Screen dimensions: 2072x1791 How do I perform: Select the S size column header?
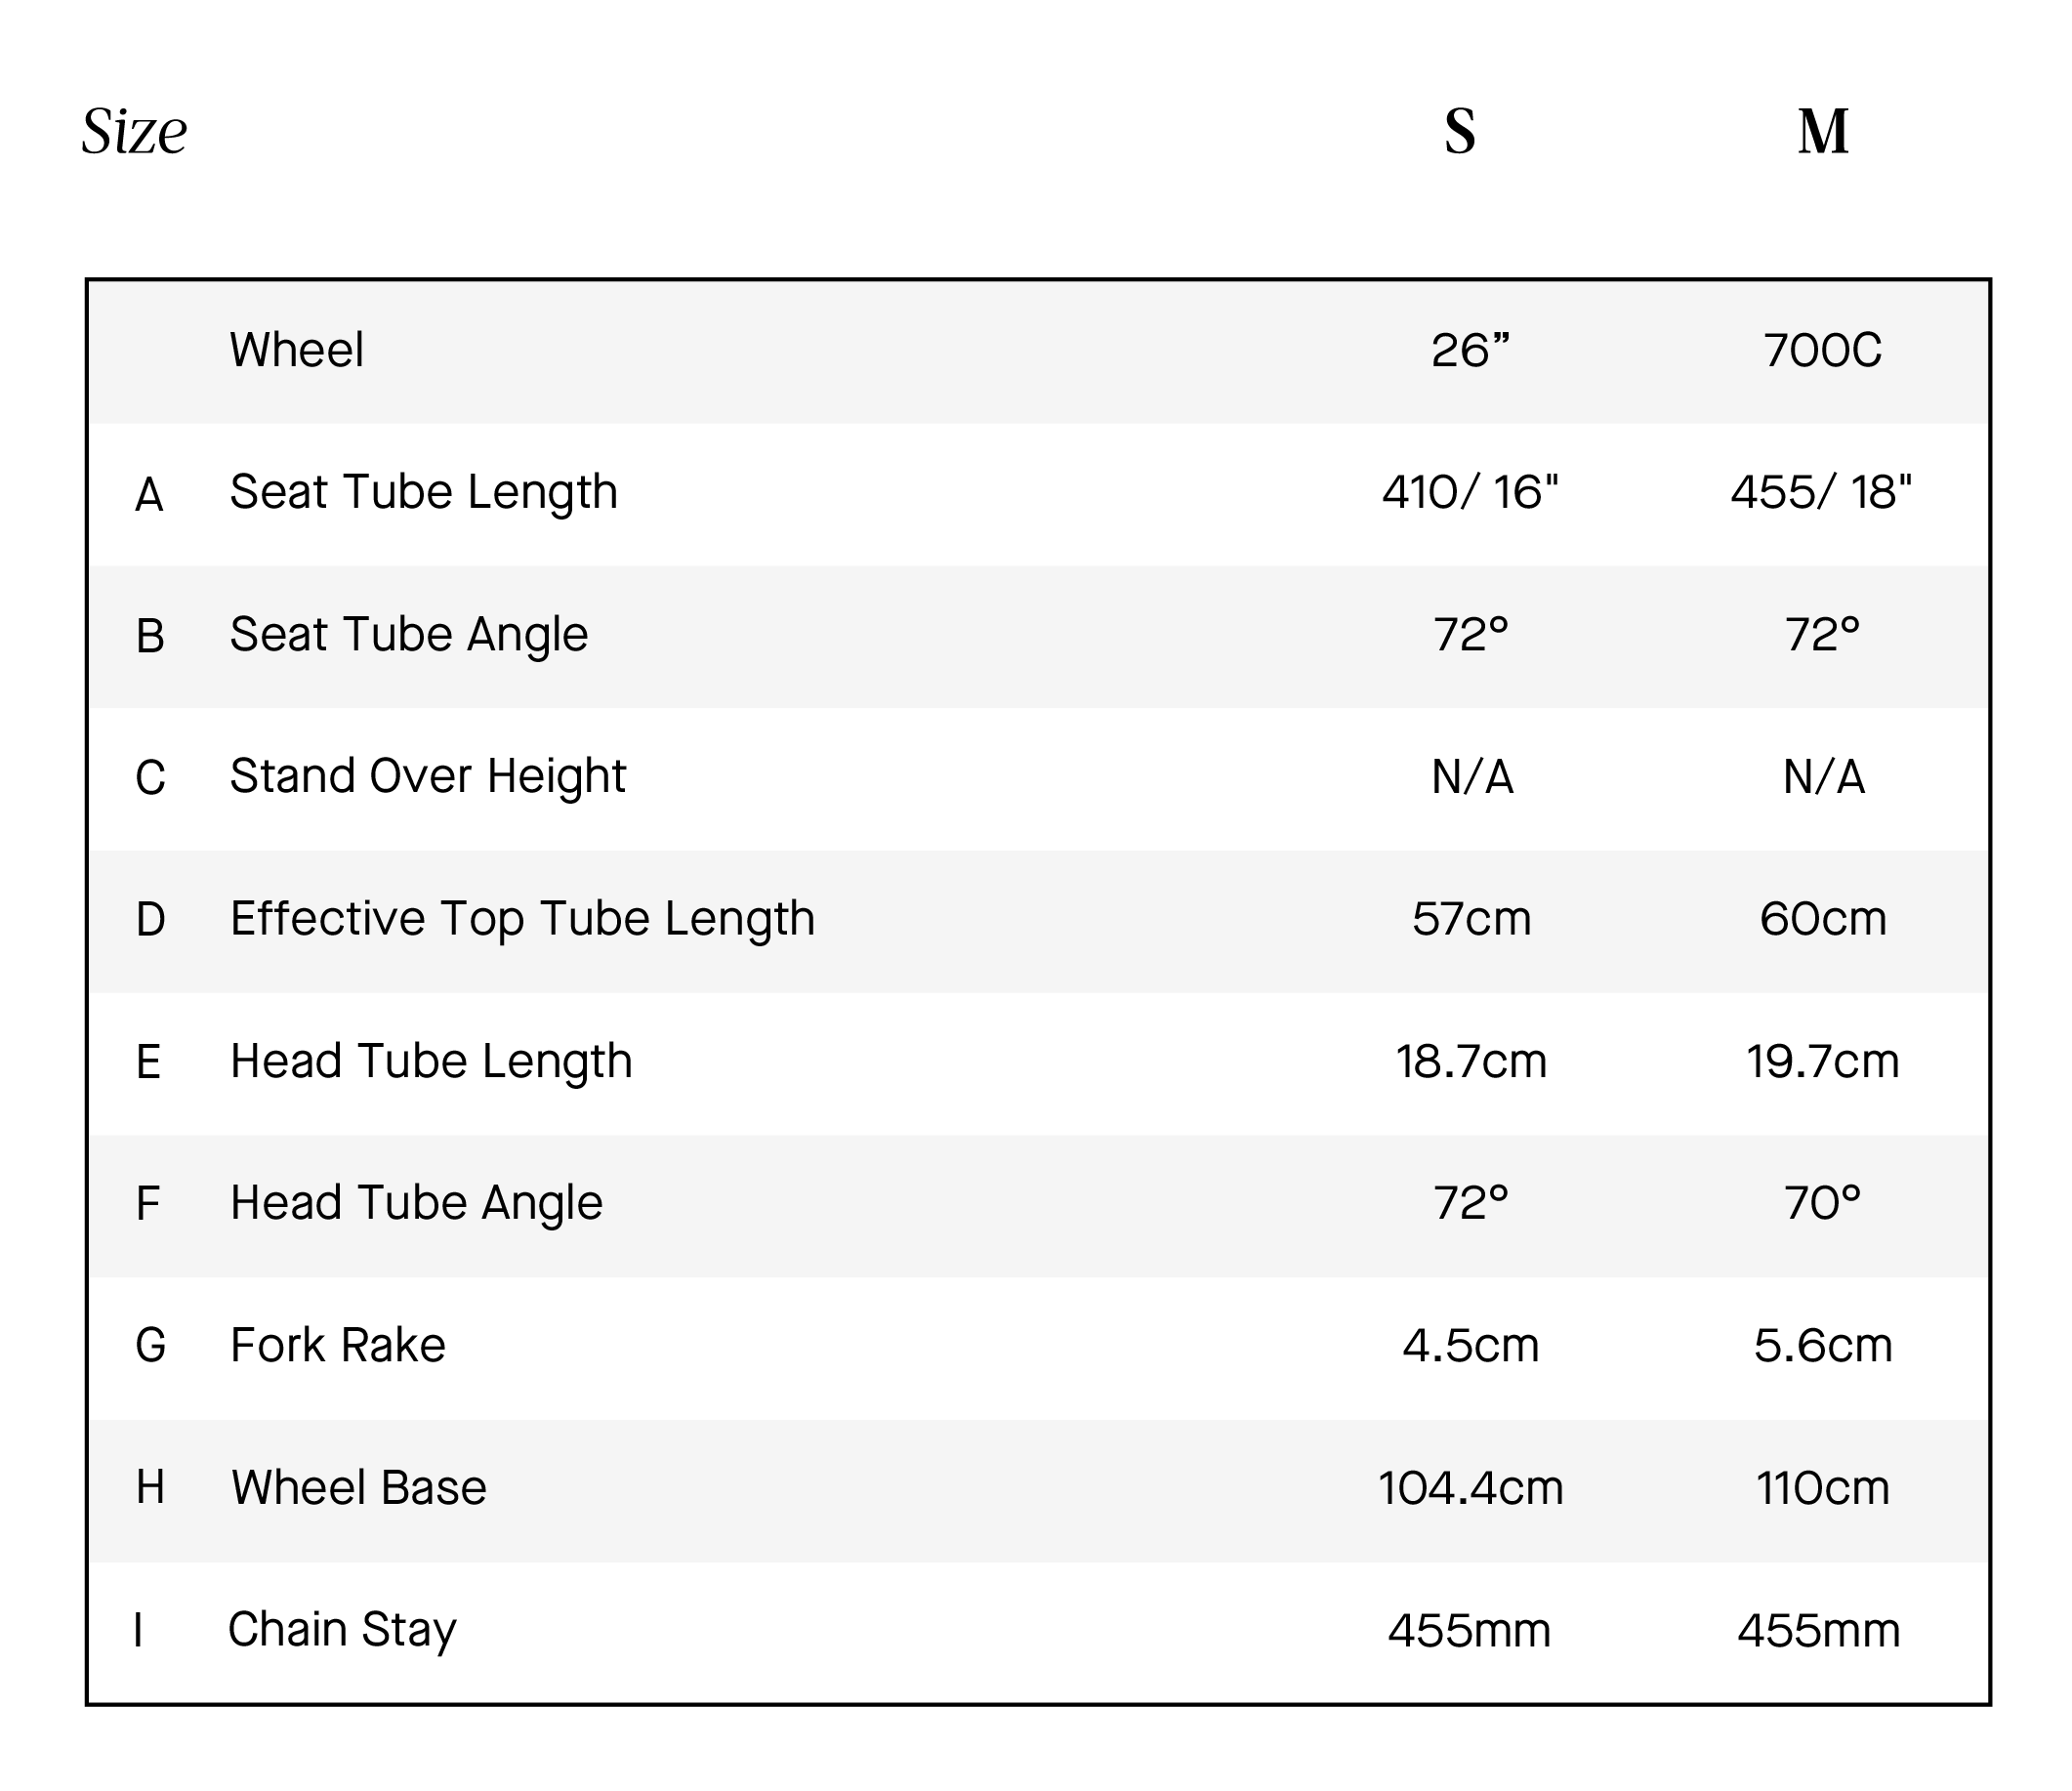1460,131
